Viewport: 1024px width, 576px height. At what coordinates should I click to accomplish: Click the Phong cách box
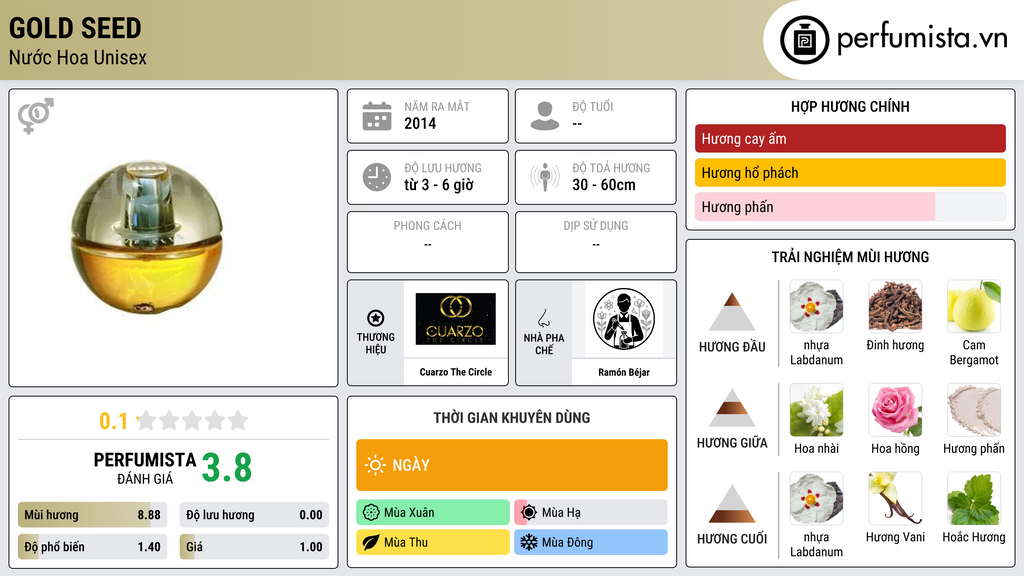point(428,242)
